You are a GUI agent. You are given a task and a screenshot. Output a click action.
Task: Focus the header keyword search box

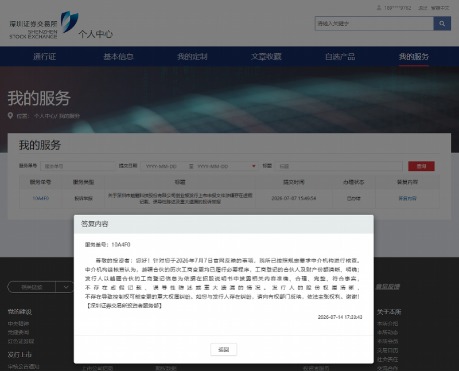click(374, 24)
